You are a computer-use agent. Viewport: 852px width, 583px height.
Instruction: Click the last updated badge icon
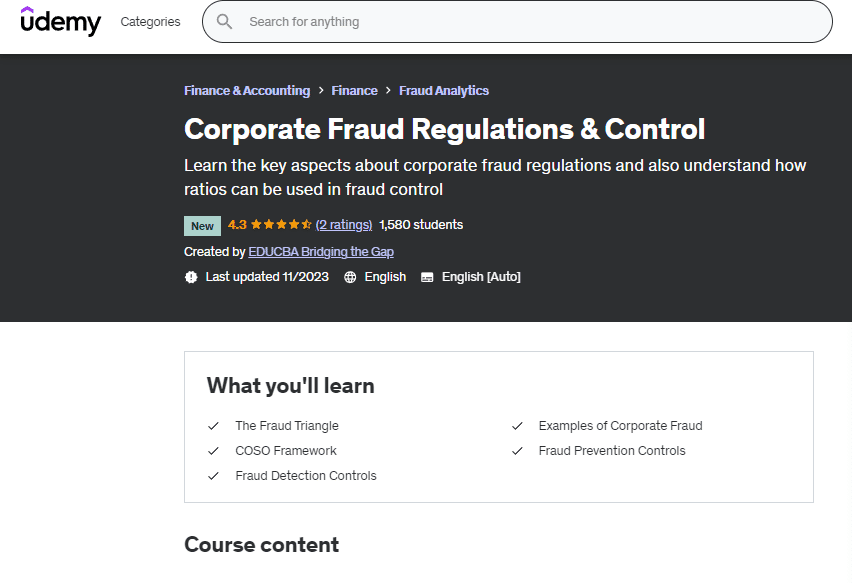pyautogui.click(x=191, y=277)
